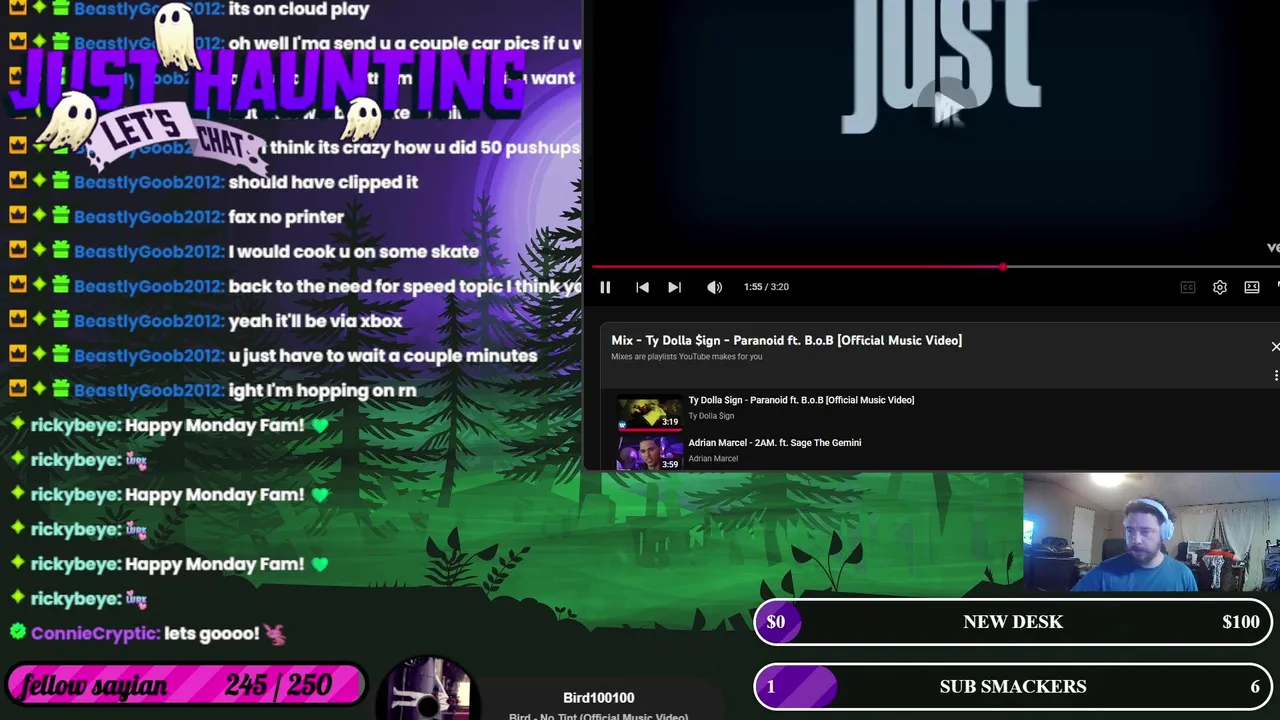
Task: Click the Adrian Marcel channel name
Action: pyautogui.click(x=713, y=459)
